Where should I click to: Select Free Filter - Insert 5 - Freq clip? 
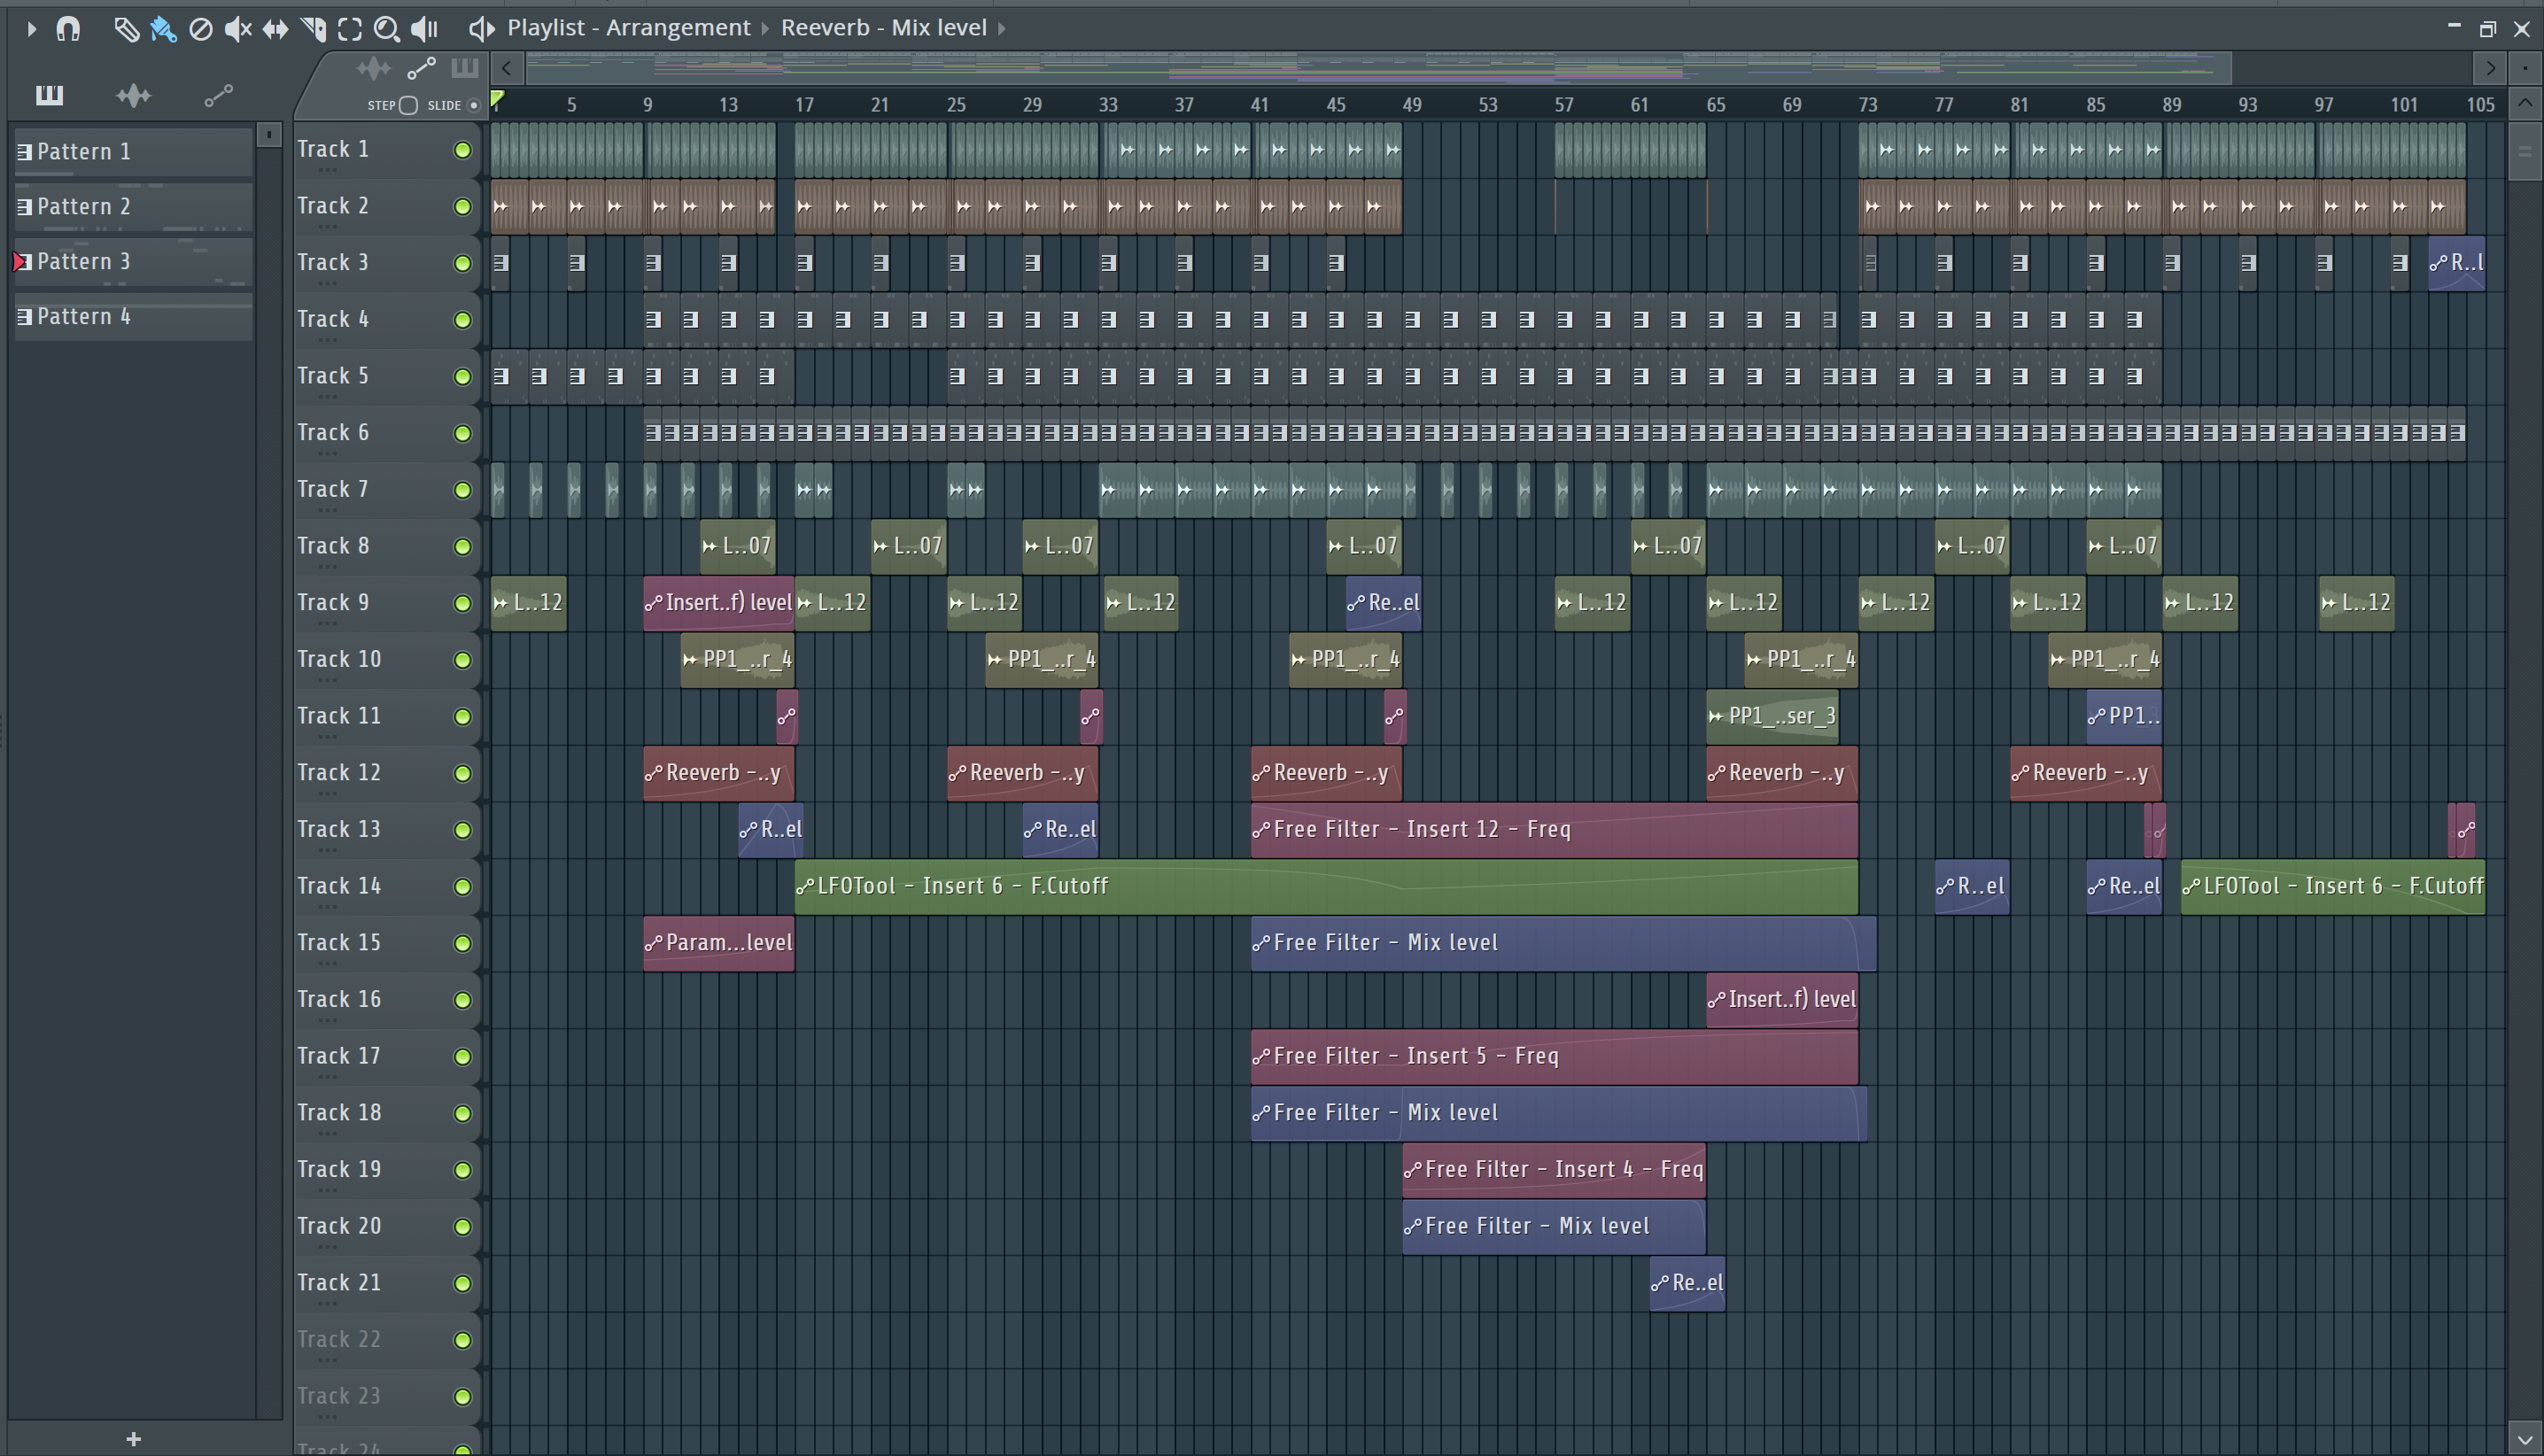1554,1056
